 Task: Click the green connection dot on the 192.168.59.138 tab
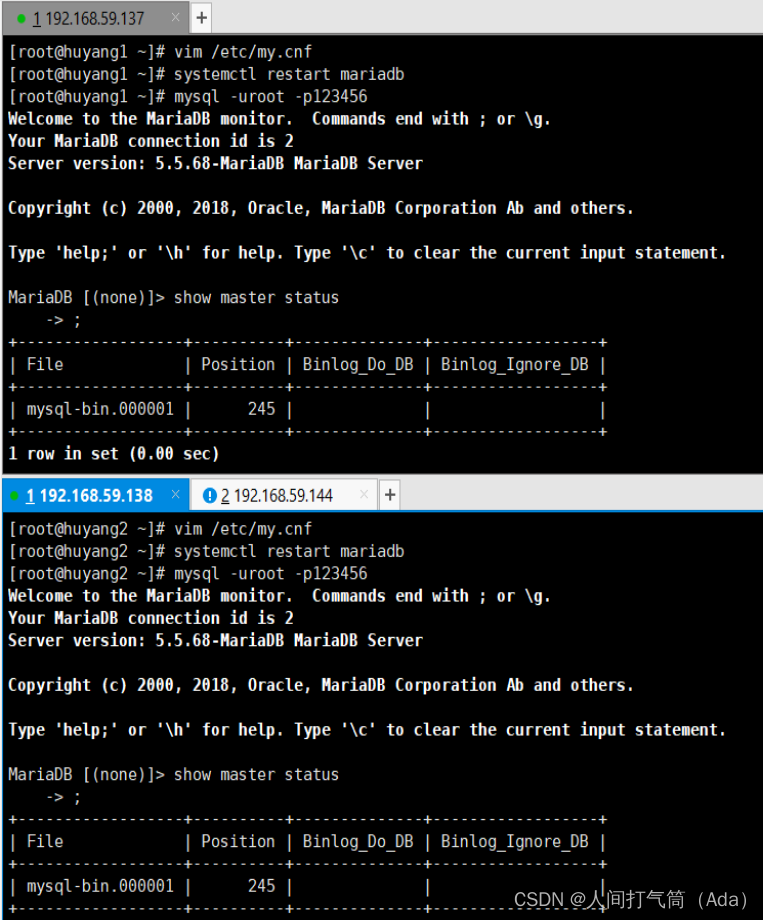[x=15, y=494]
